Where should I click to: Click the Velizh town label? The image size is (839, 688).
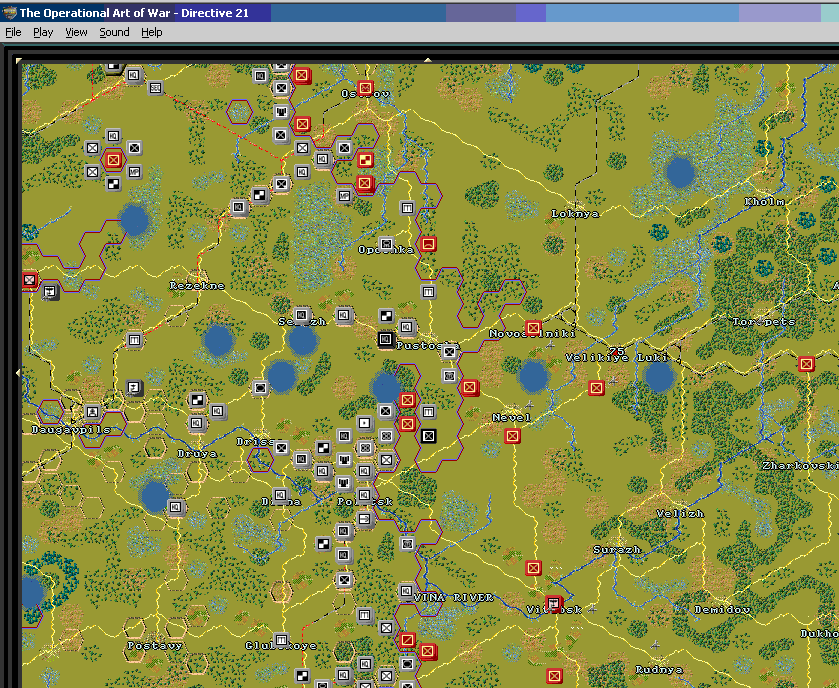680,514
